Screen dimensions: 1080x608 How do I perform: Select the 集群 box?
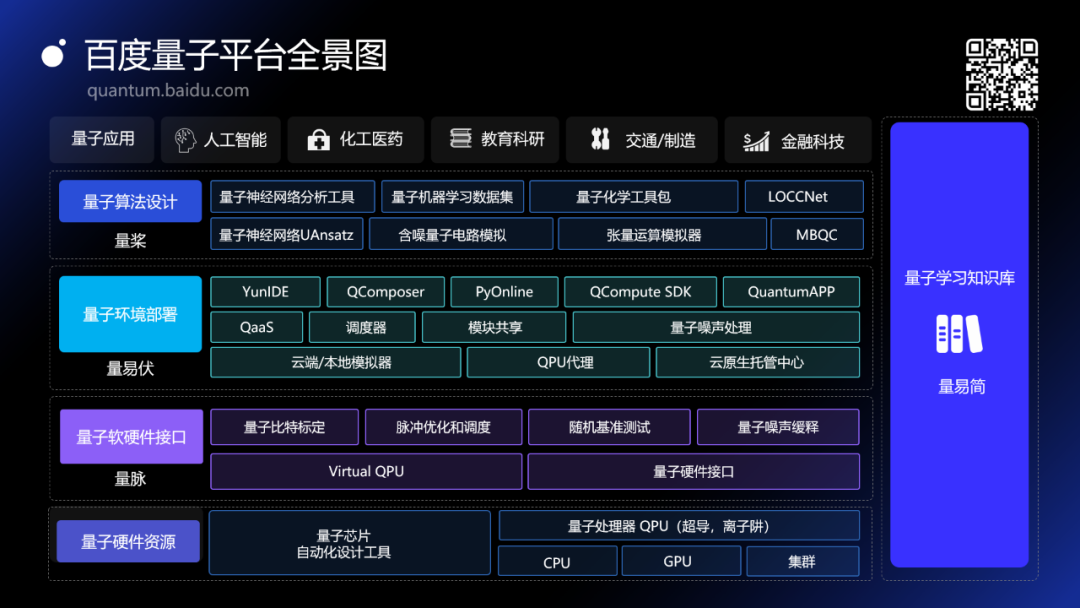click(803, 562)
